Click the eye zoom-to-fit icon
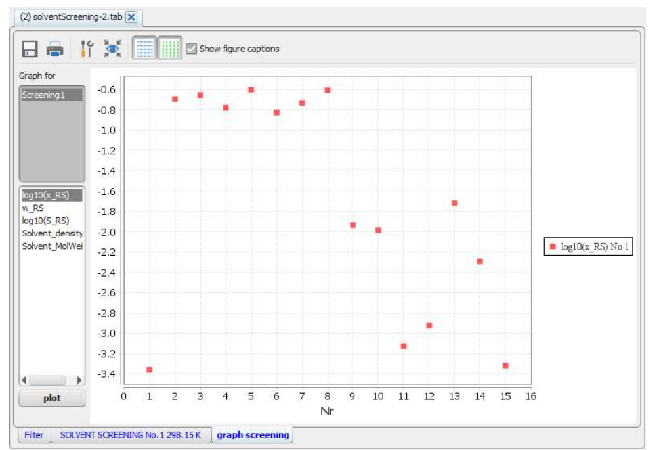The height and width of the screenshot is (450, 660). 112,49
